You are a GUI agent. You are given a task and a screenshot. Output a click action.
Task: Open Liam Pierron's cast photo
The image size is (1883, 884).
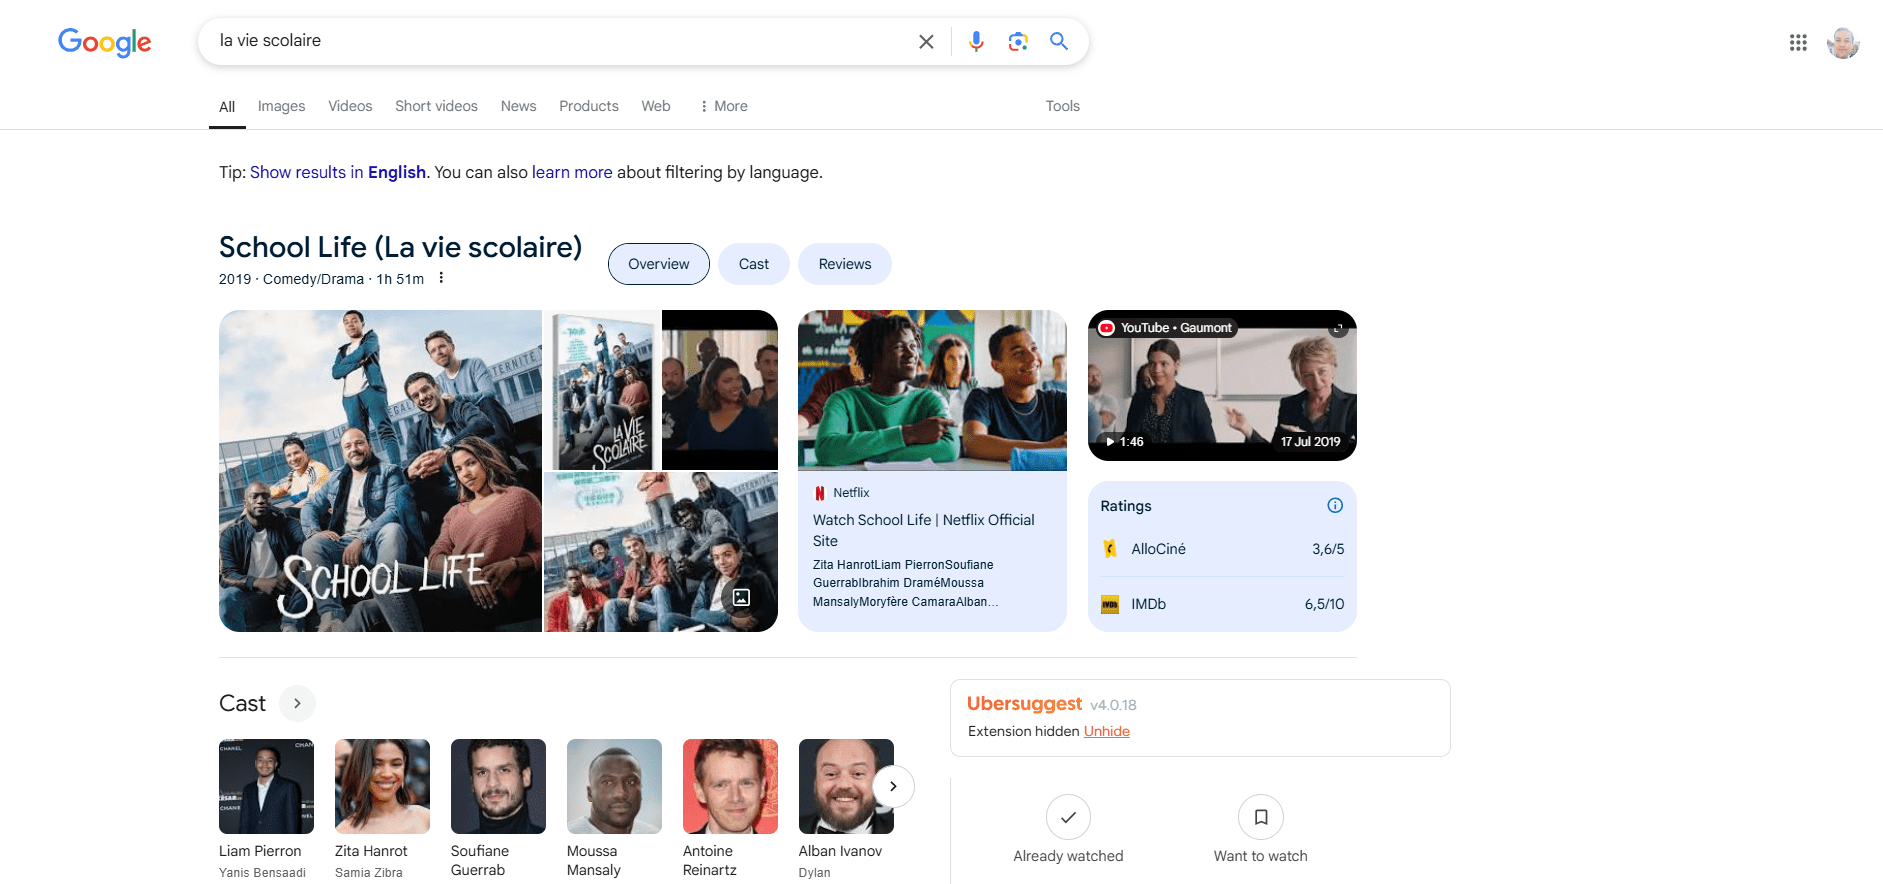coord(266,786)
